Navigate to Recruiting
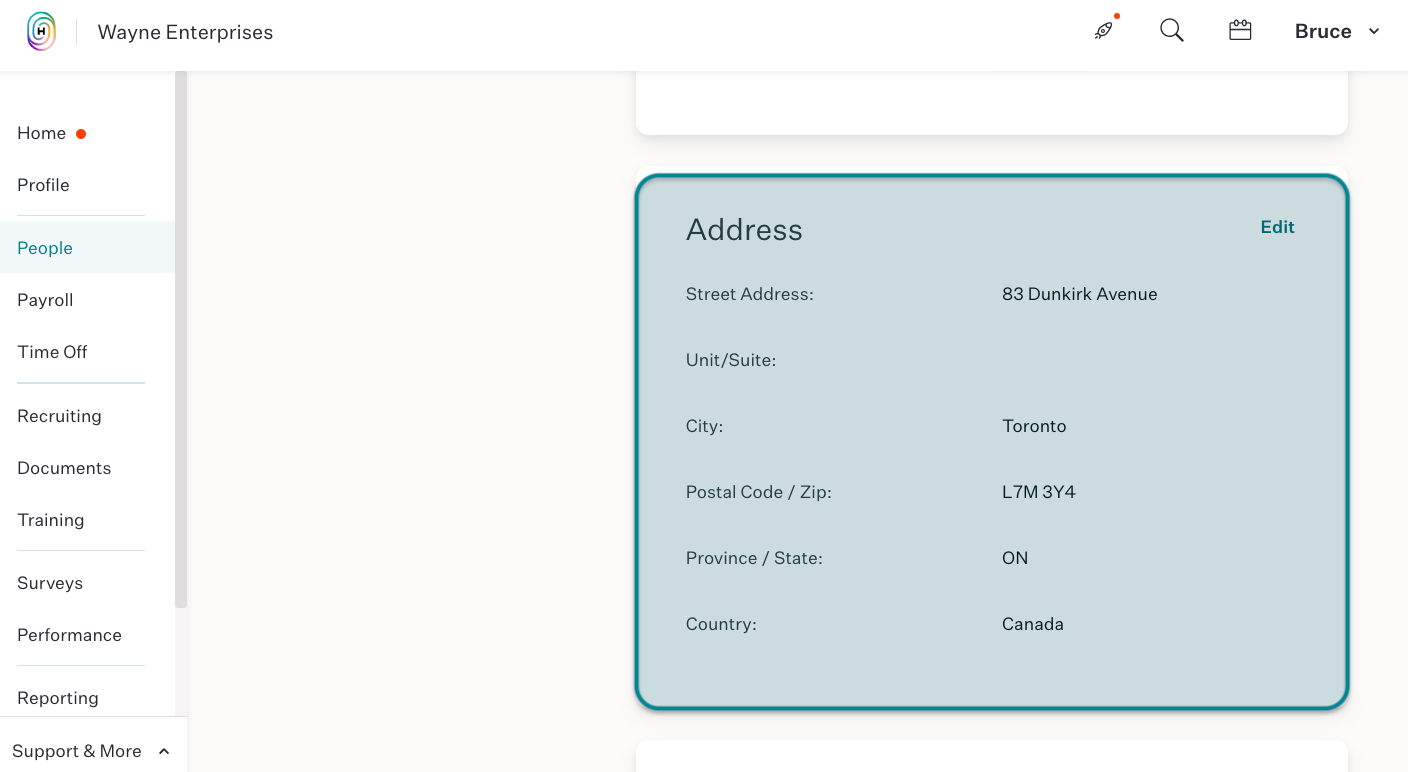The image size is (1408, 772). tap(59, 416)
